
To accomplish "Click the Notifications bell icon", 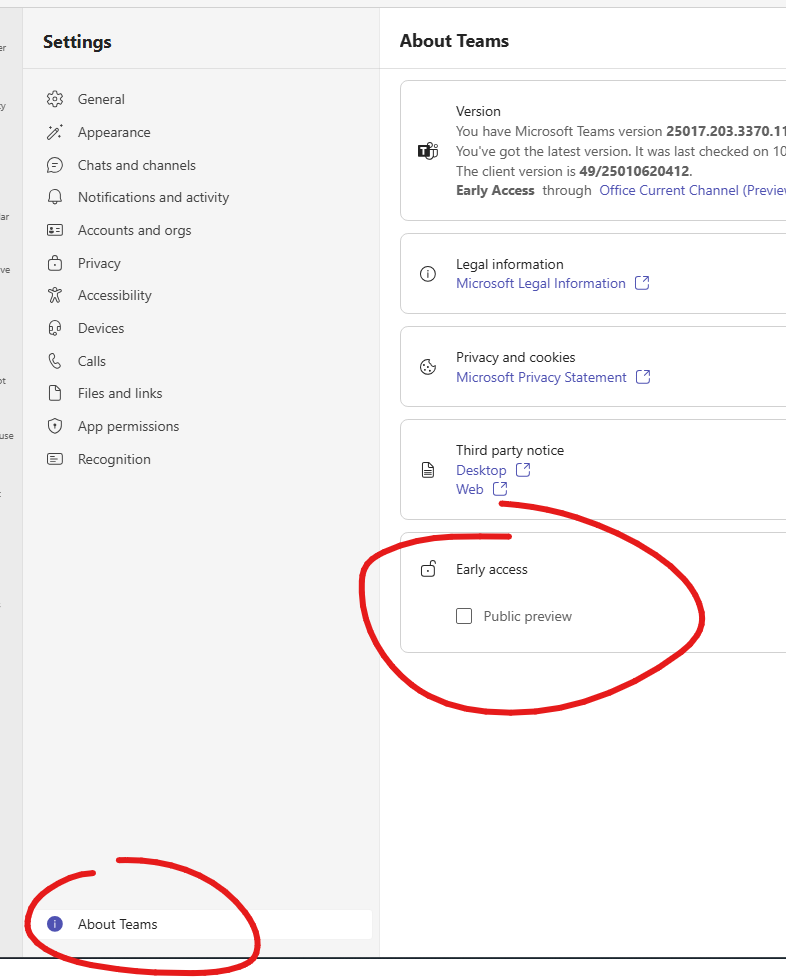I will [x=55, y=197].
